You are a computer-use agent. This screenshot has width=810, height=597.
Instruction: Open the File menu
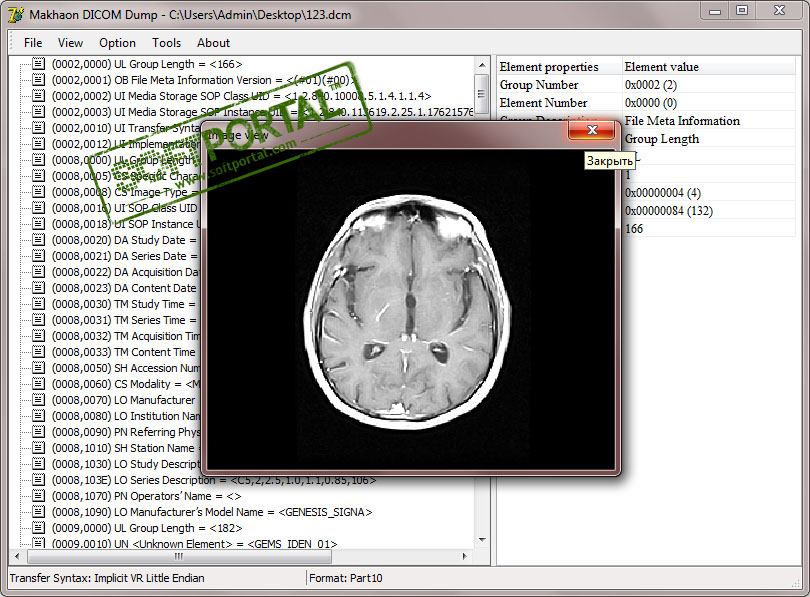pyautogui.click(x=33, y=43)
